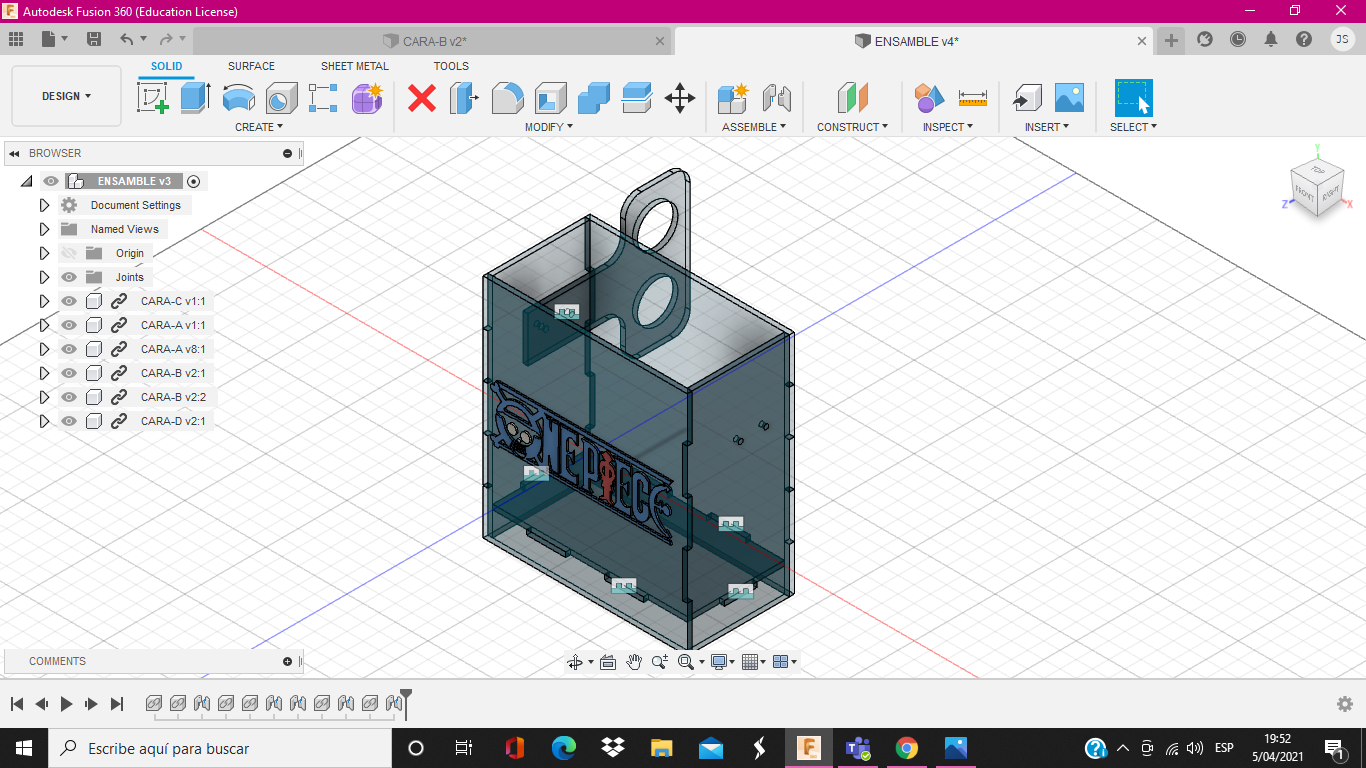Switch to the CARA-B v2* document tab
1366x768 pixels.
coord(433,41)
